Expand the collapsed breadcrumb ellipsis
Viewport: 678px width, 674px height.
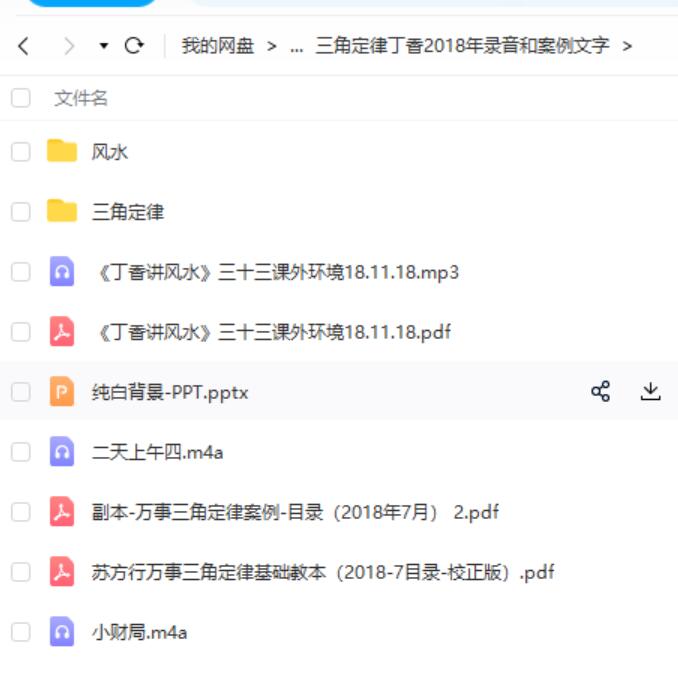[297, 47]
